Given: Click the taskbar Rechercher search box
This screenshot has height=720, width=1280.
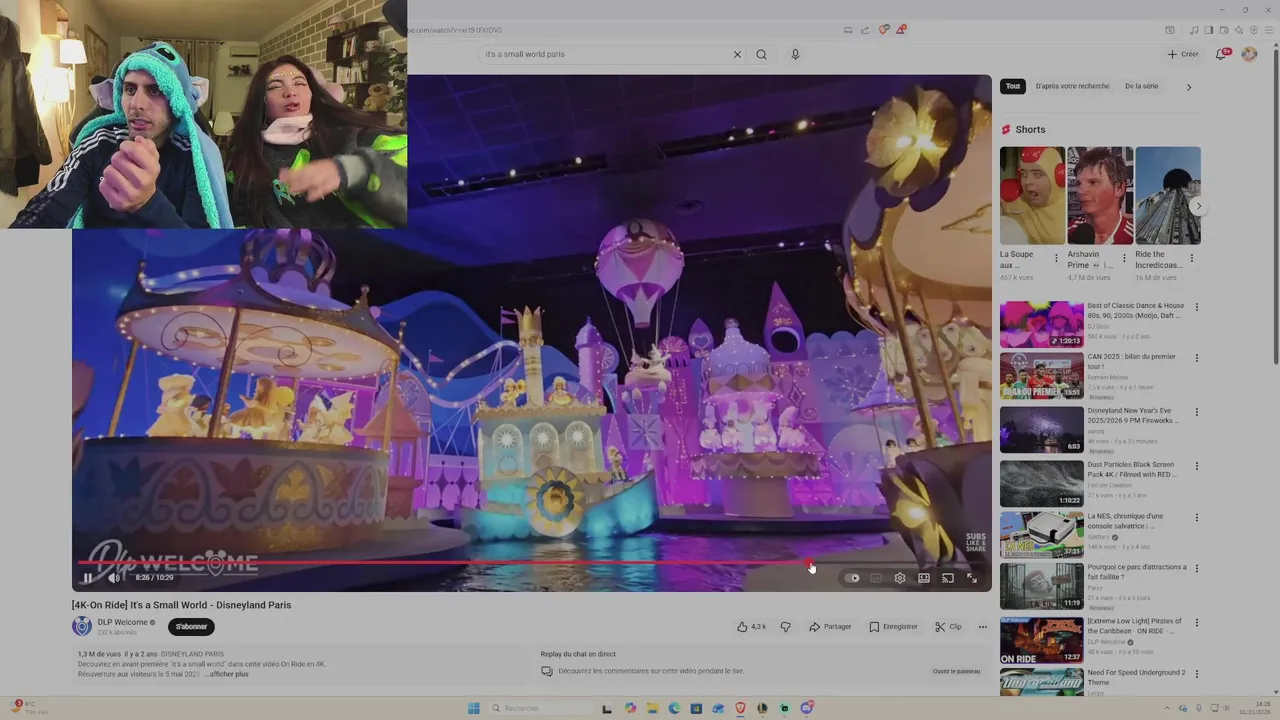Looking at the screenshot, I should coord(540,708).
